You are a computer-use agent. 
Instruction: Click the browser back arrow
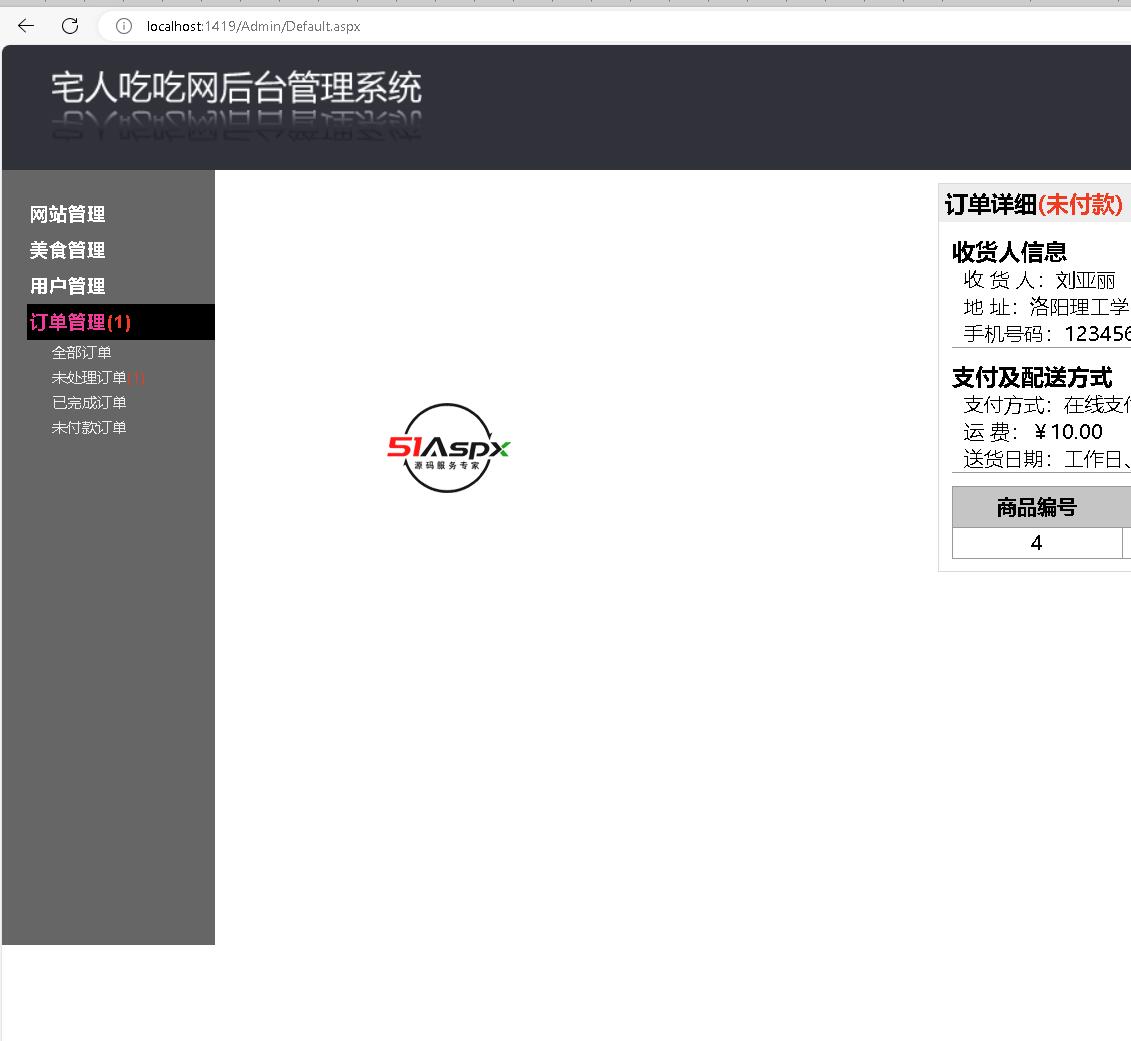click(26, 26)
